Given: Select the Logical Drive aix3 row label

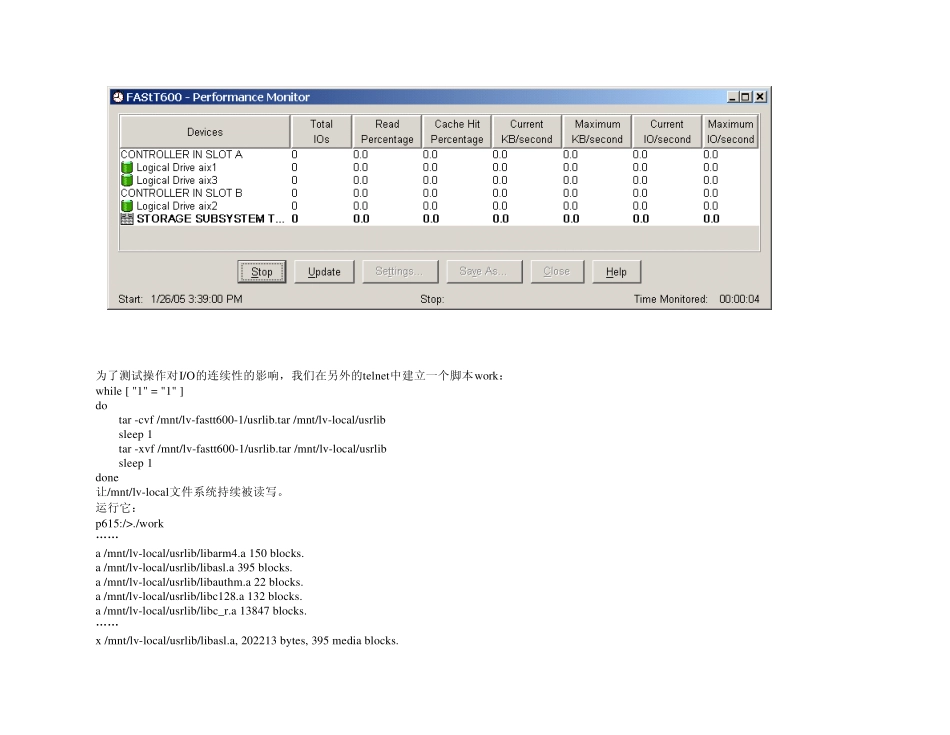Looking at the screenshot, I should coord(177,180).
